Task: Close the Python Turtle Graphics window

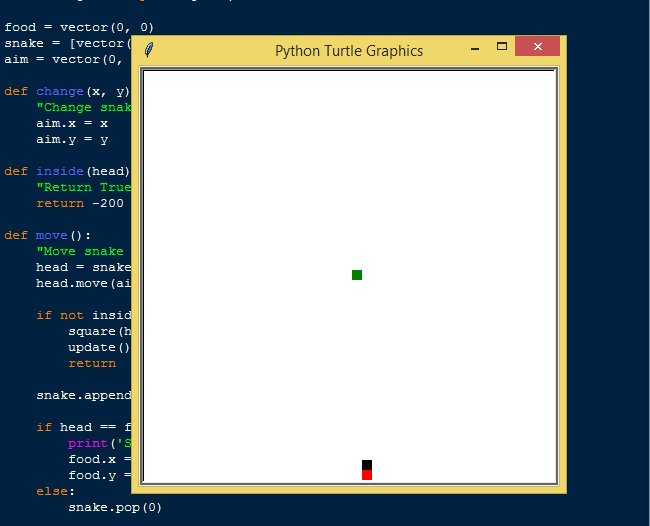Action: point(537,46)
